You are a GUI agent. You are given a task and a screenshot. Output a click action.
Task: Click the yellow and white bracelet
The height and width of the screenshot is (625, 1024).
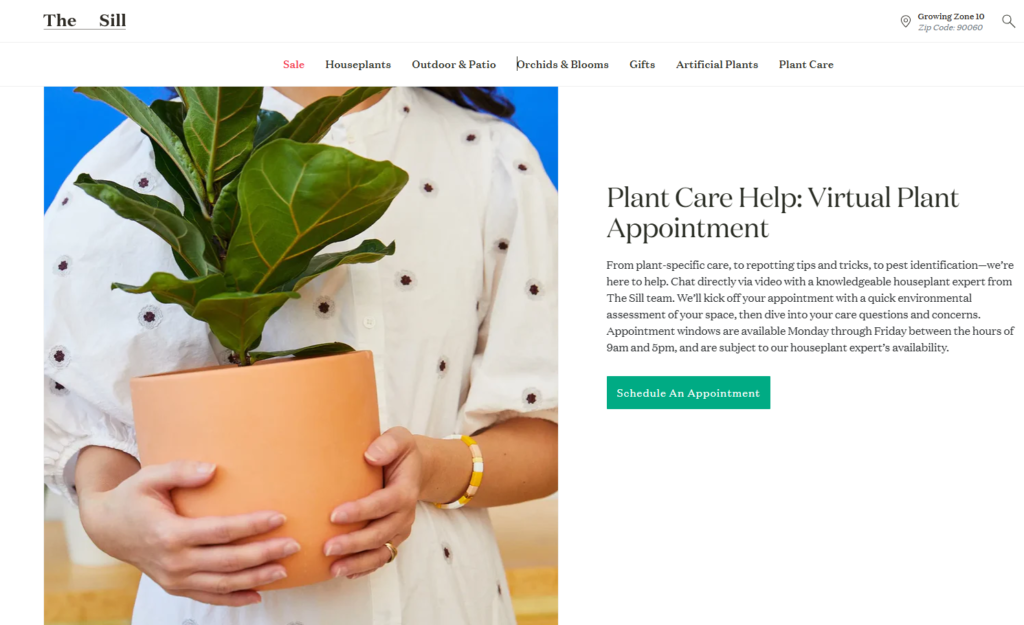click(x=465, y=472)
